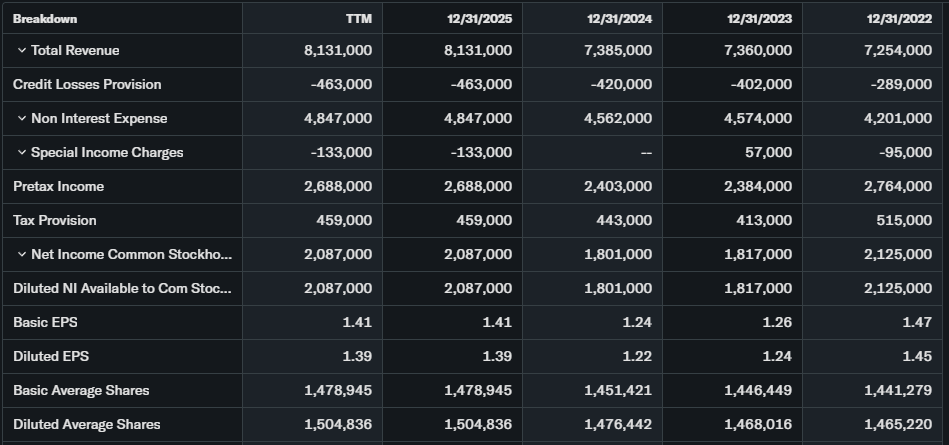Click the Diluted Average Shares label
This screenshot has width=949, height=445.
click(x=86, y=425)
